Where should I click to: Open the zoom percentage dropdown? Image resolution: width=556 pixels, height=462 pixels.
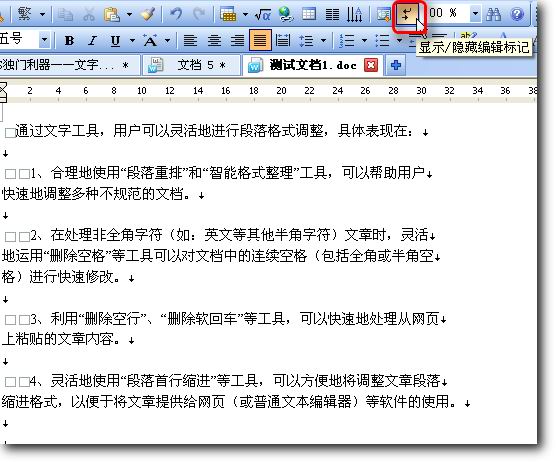[475, 14]
